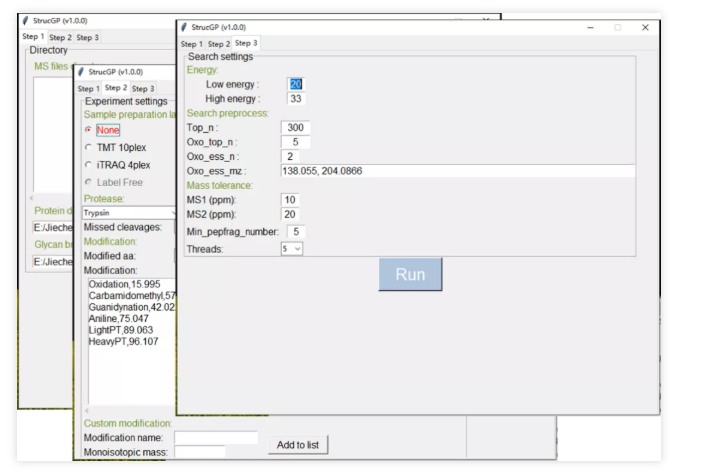Click the MS2 (ppm) tolerance field
The width and height of the screenshot is (705, 475).
point(295,214)
